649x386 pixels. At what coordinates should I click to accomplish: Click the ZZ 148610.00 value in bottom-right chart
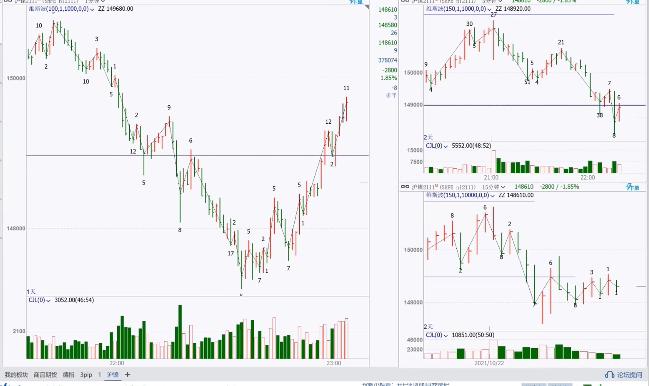[x=517, y=195]
